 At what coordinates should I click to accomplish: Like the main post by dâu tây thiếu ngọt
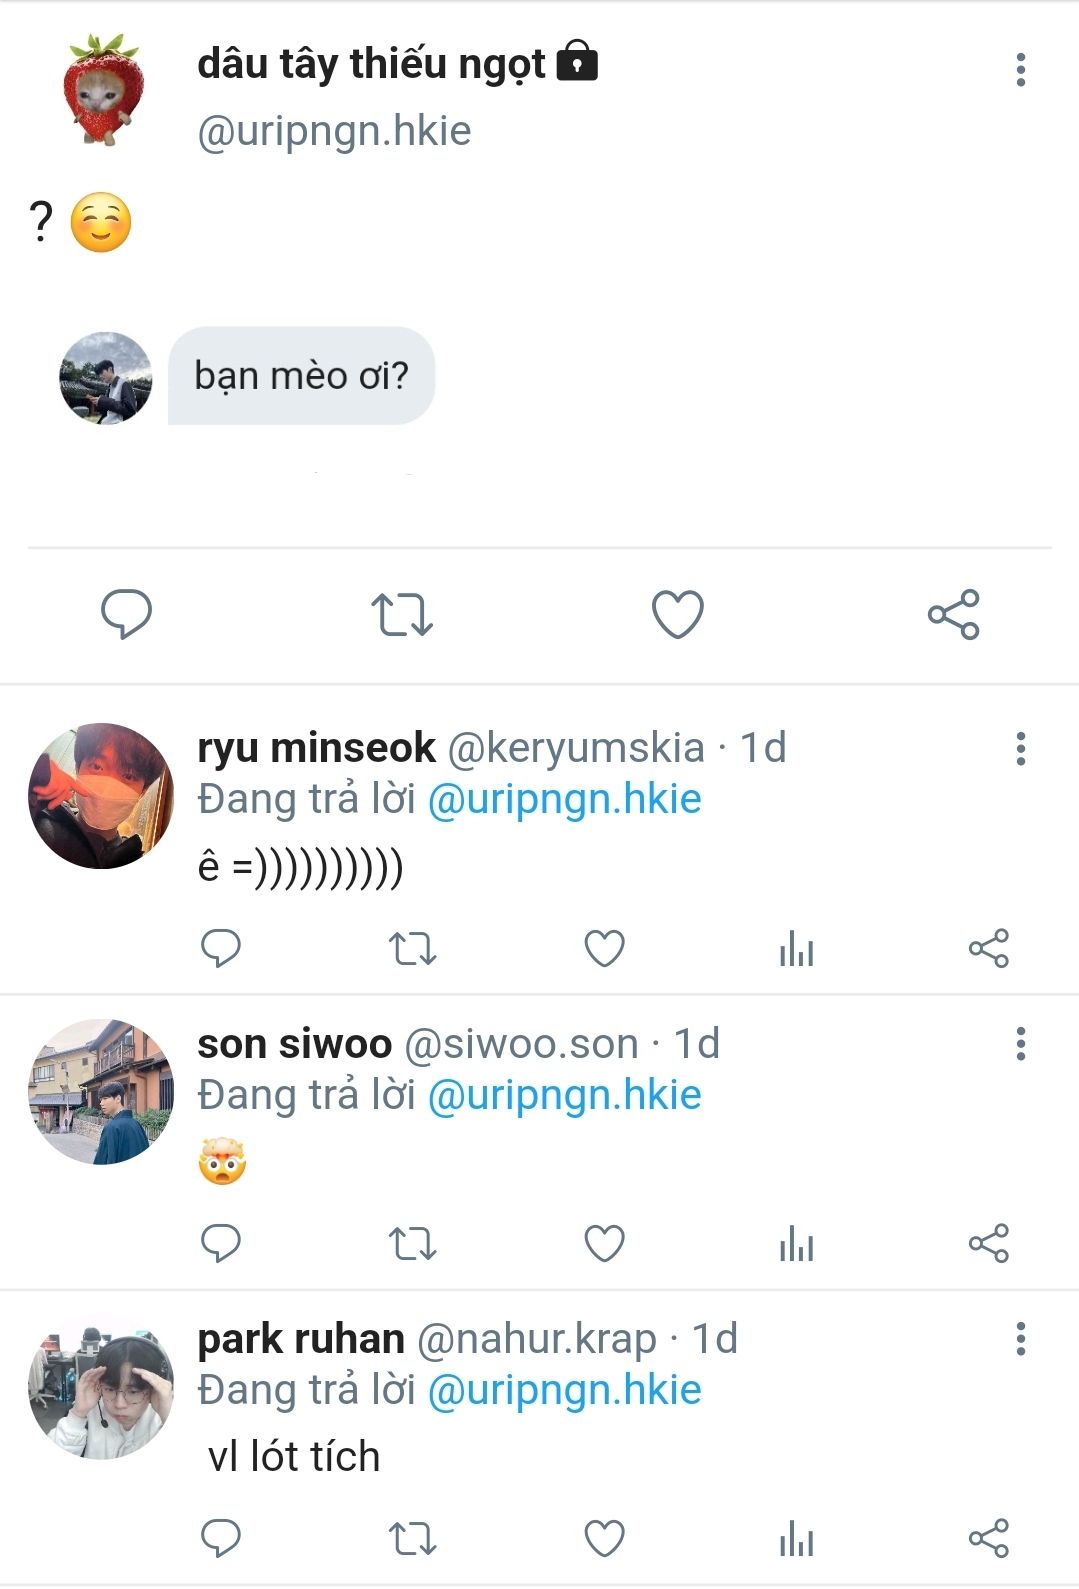677,614
